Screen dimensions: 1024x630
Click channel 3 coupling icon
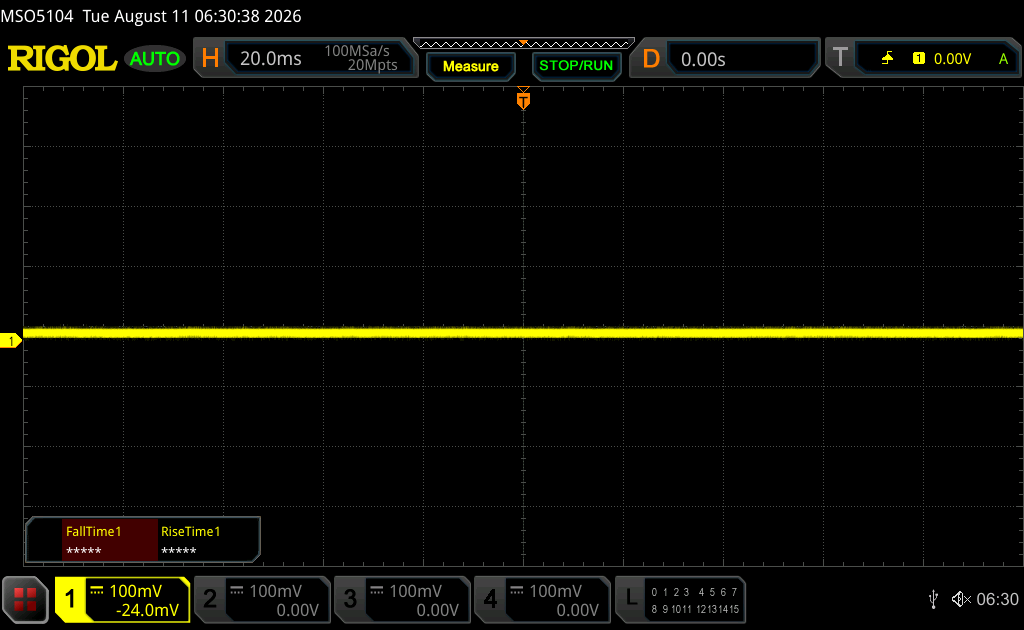tap(377, 590)
